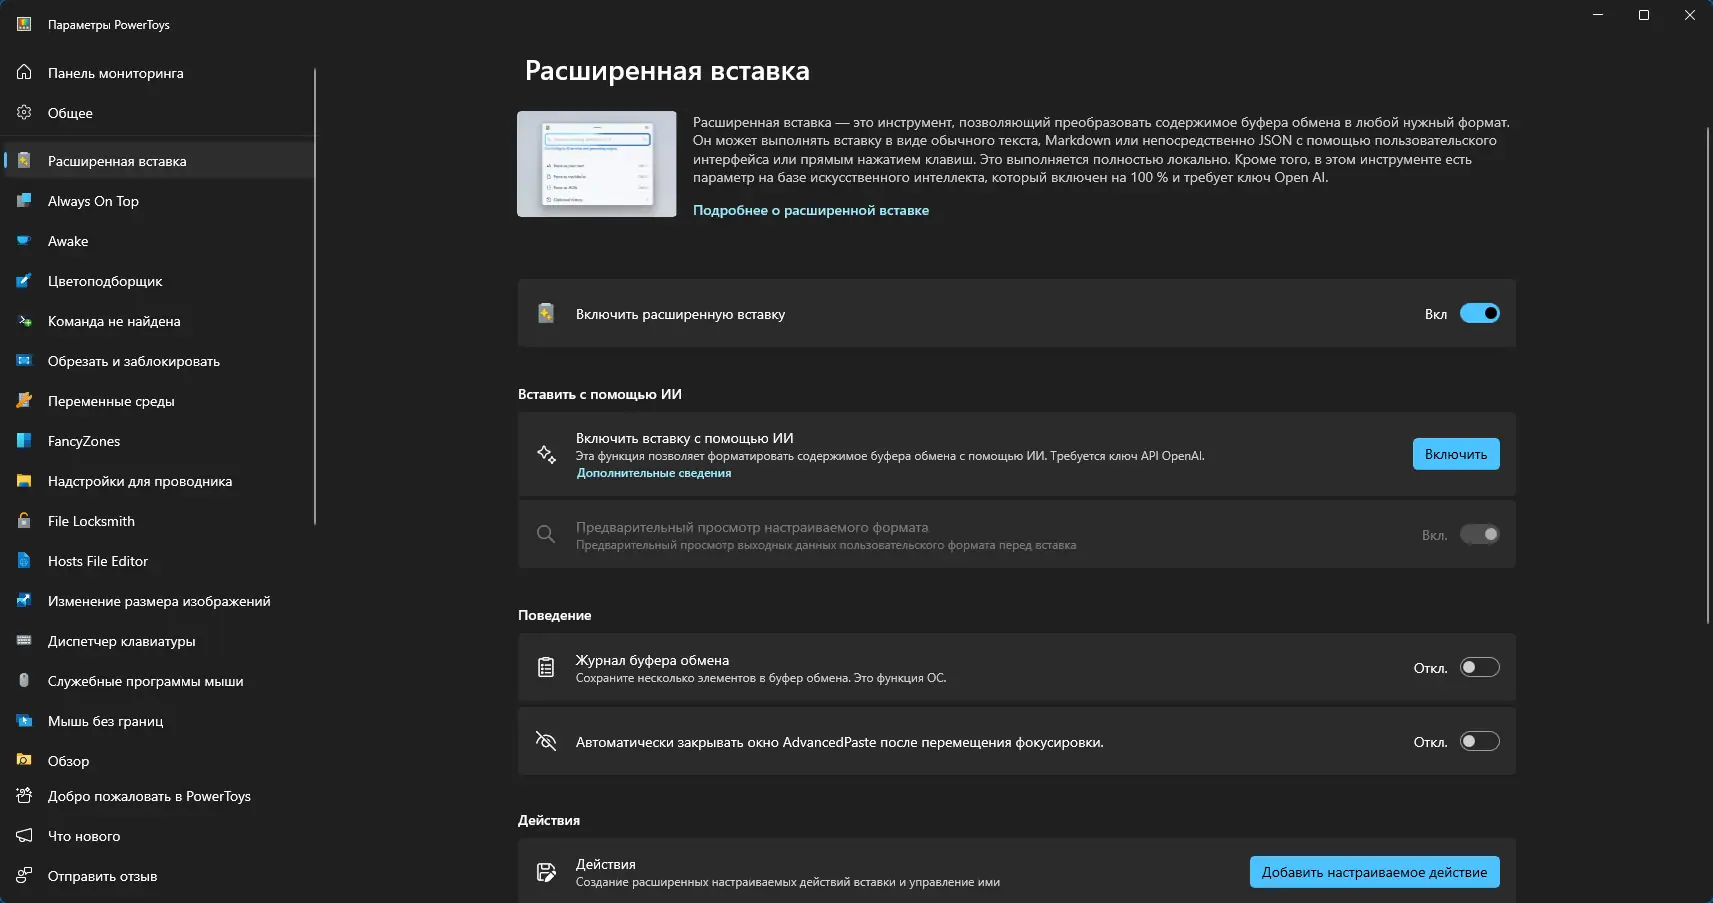The width and height of the screenshot is (1713, 903).
Task: Enable the Журнал буфера обмена switch
Action: point(1480,667)
